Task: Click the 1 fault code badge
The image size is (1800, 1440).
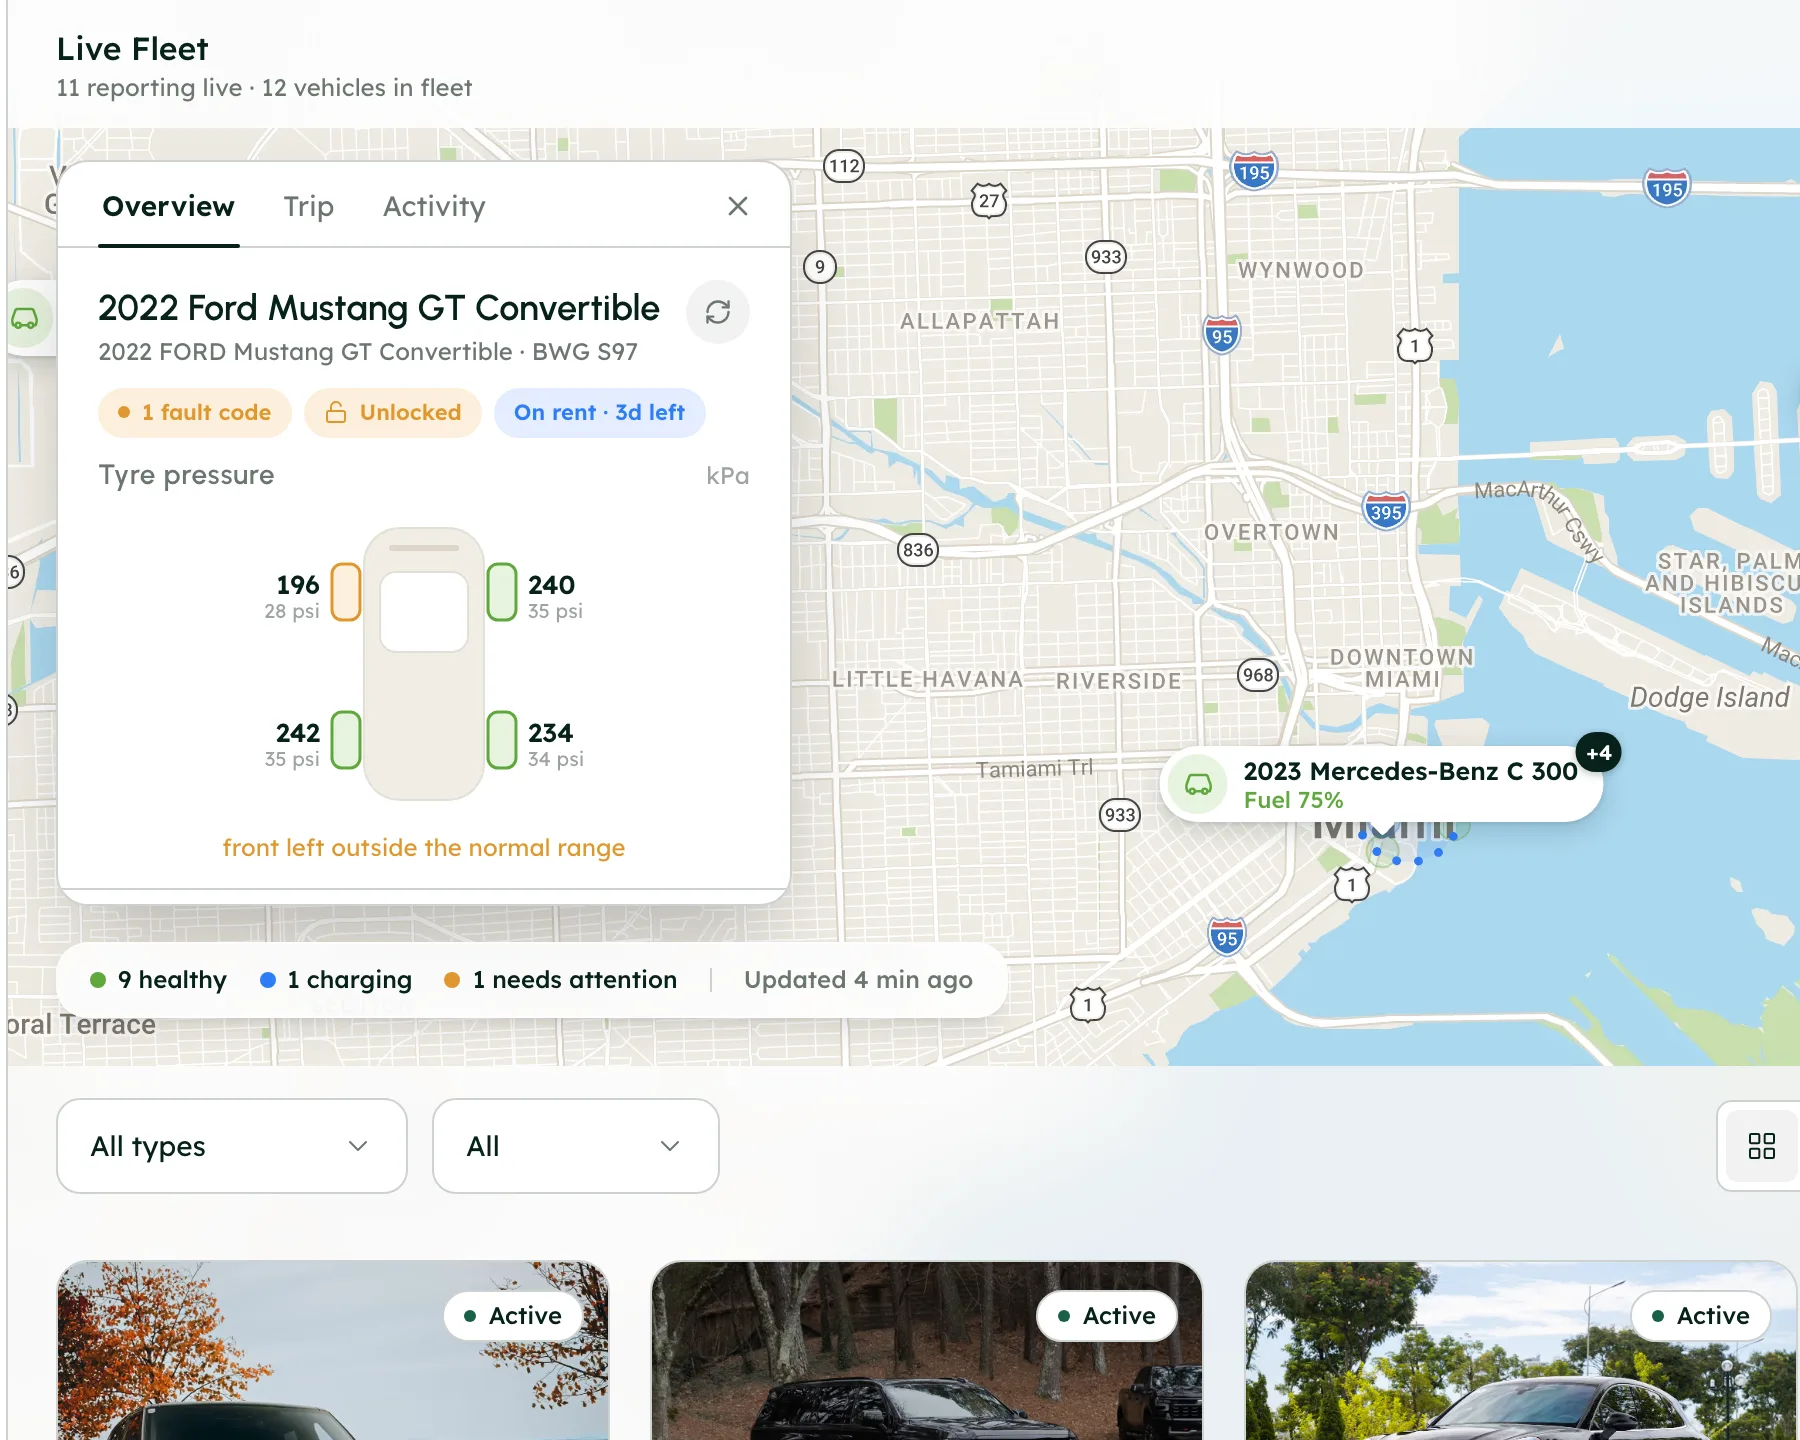Action: click(195, 413)
